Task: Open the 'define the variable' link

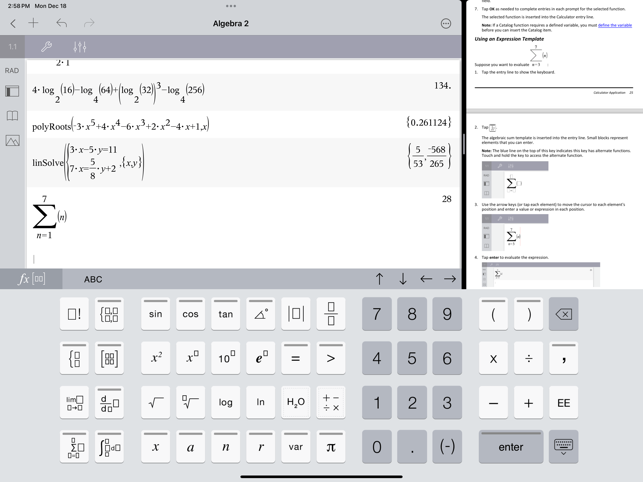Action: (614, 25)
